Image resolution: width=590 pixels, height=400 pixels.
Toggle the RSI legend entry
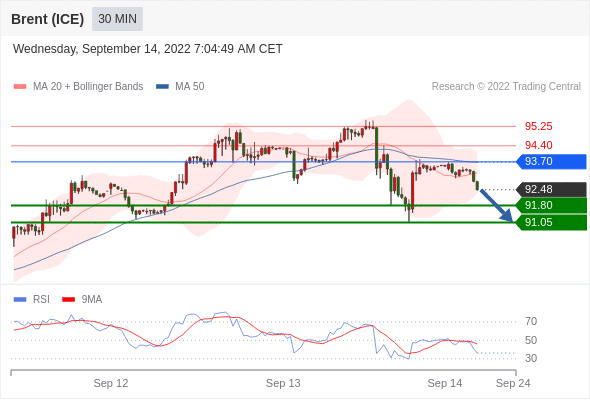[32, 300]
